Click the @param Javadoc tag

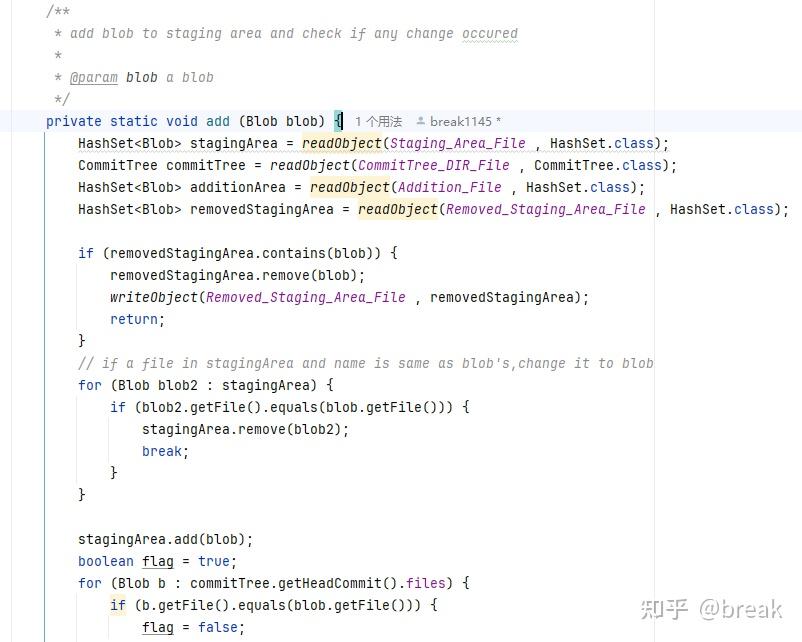coord(93,77)
